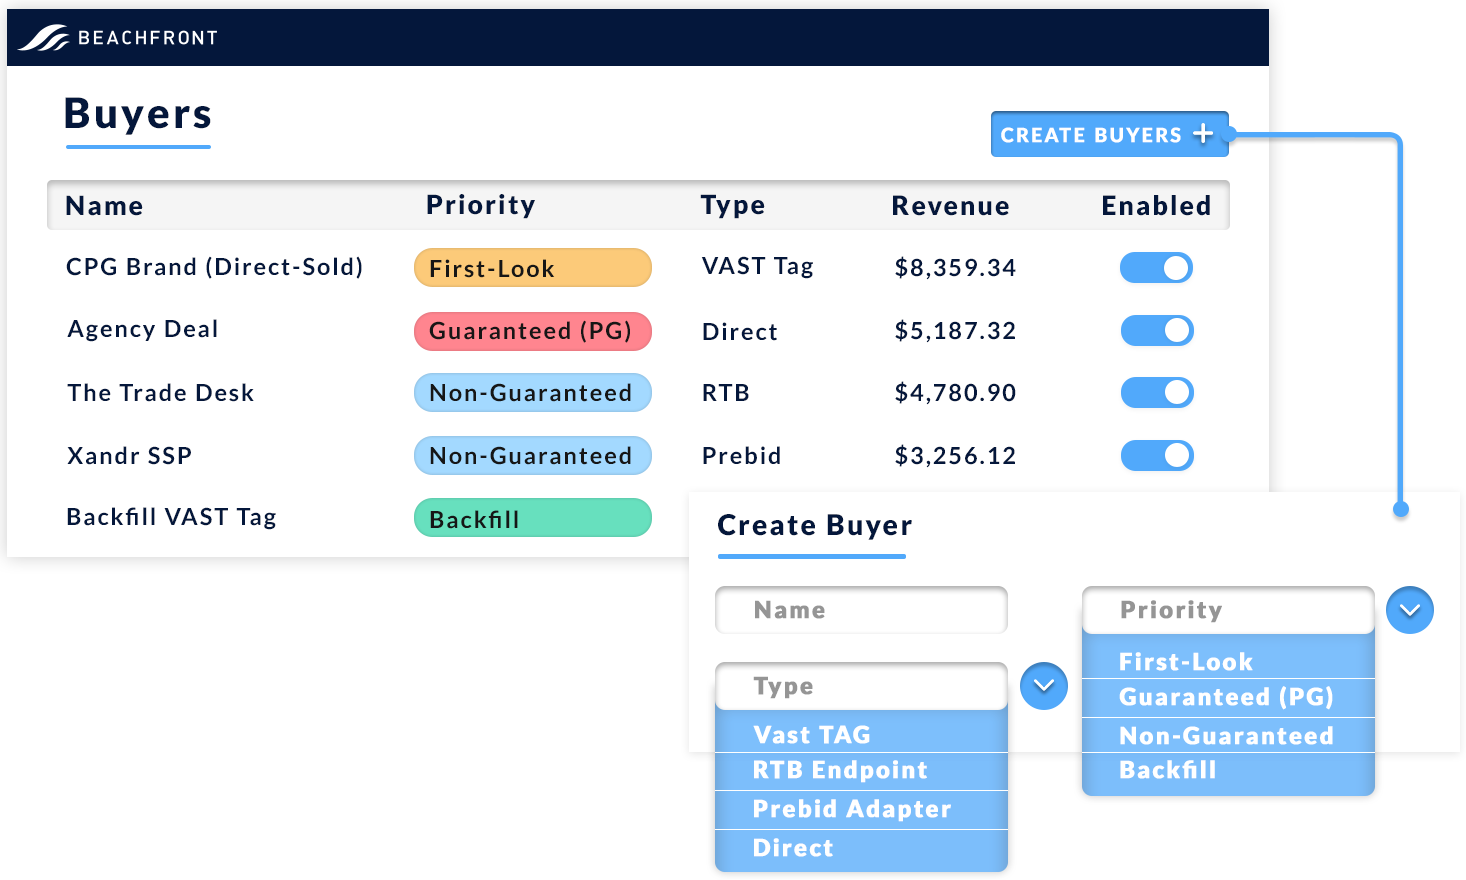Click the VAST Tag type cell

point(757,266)
